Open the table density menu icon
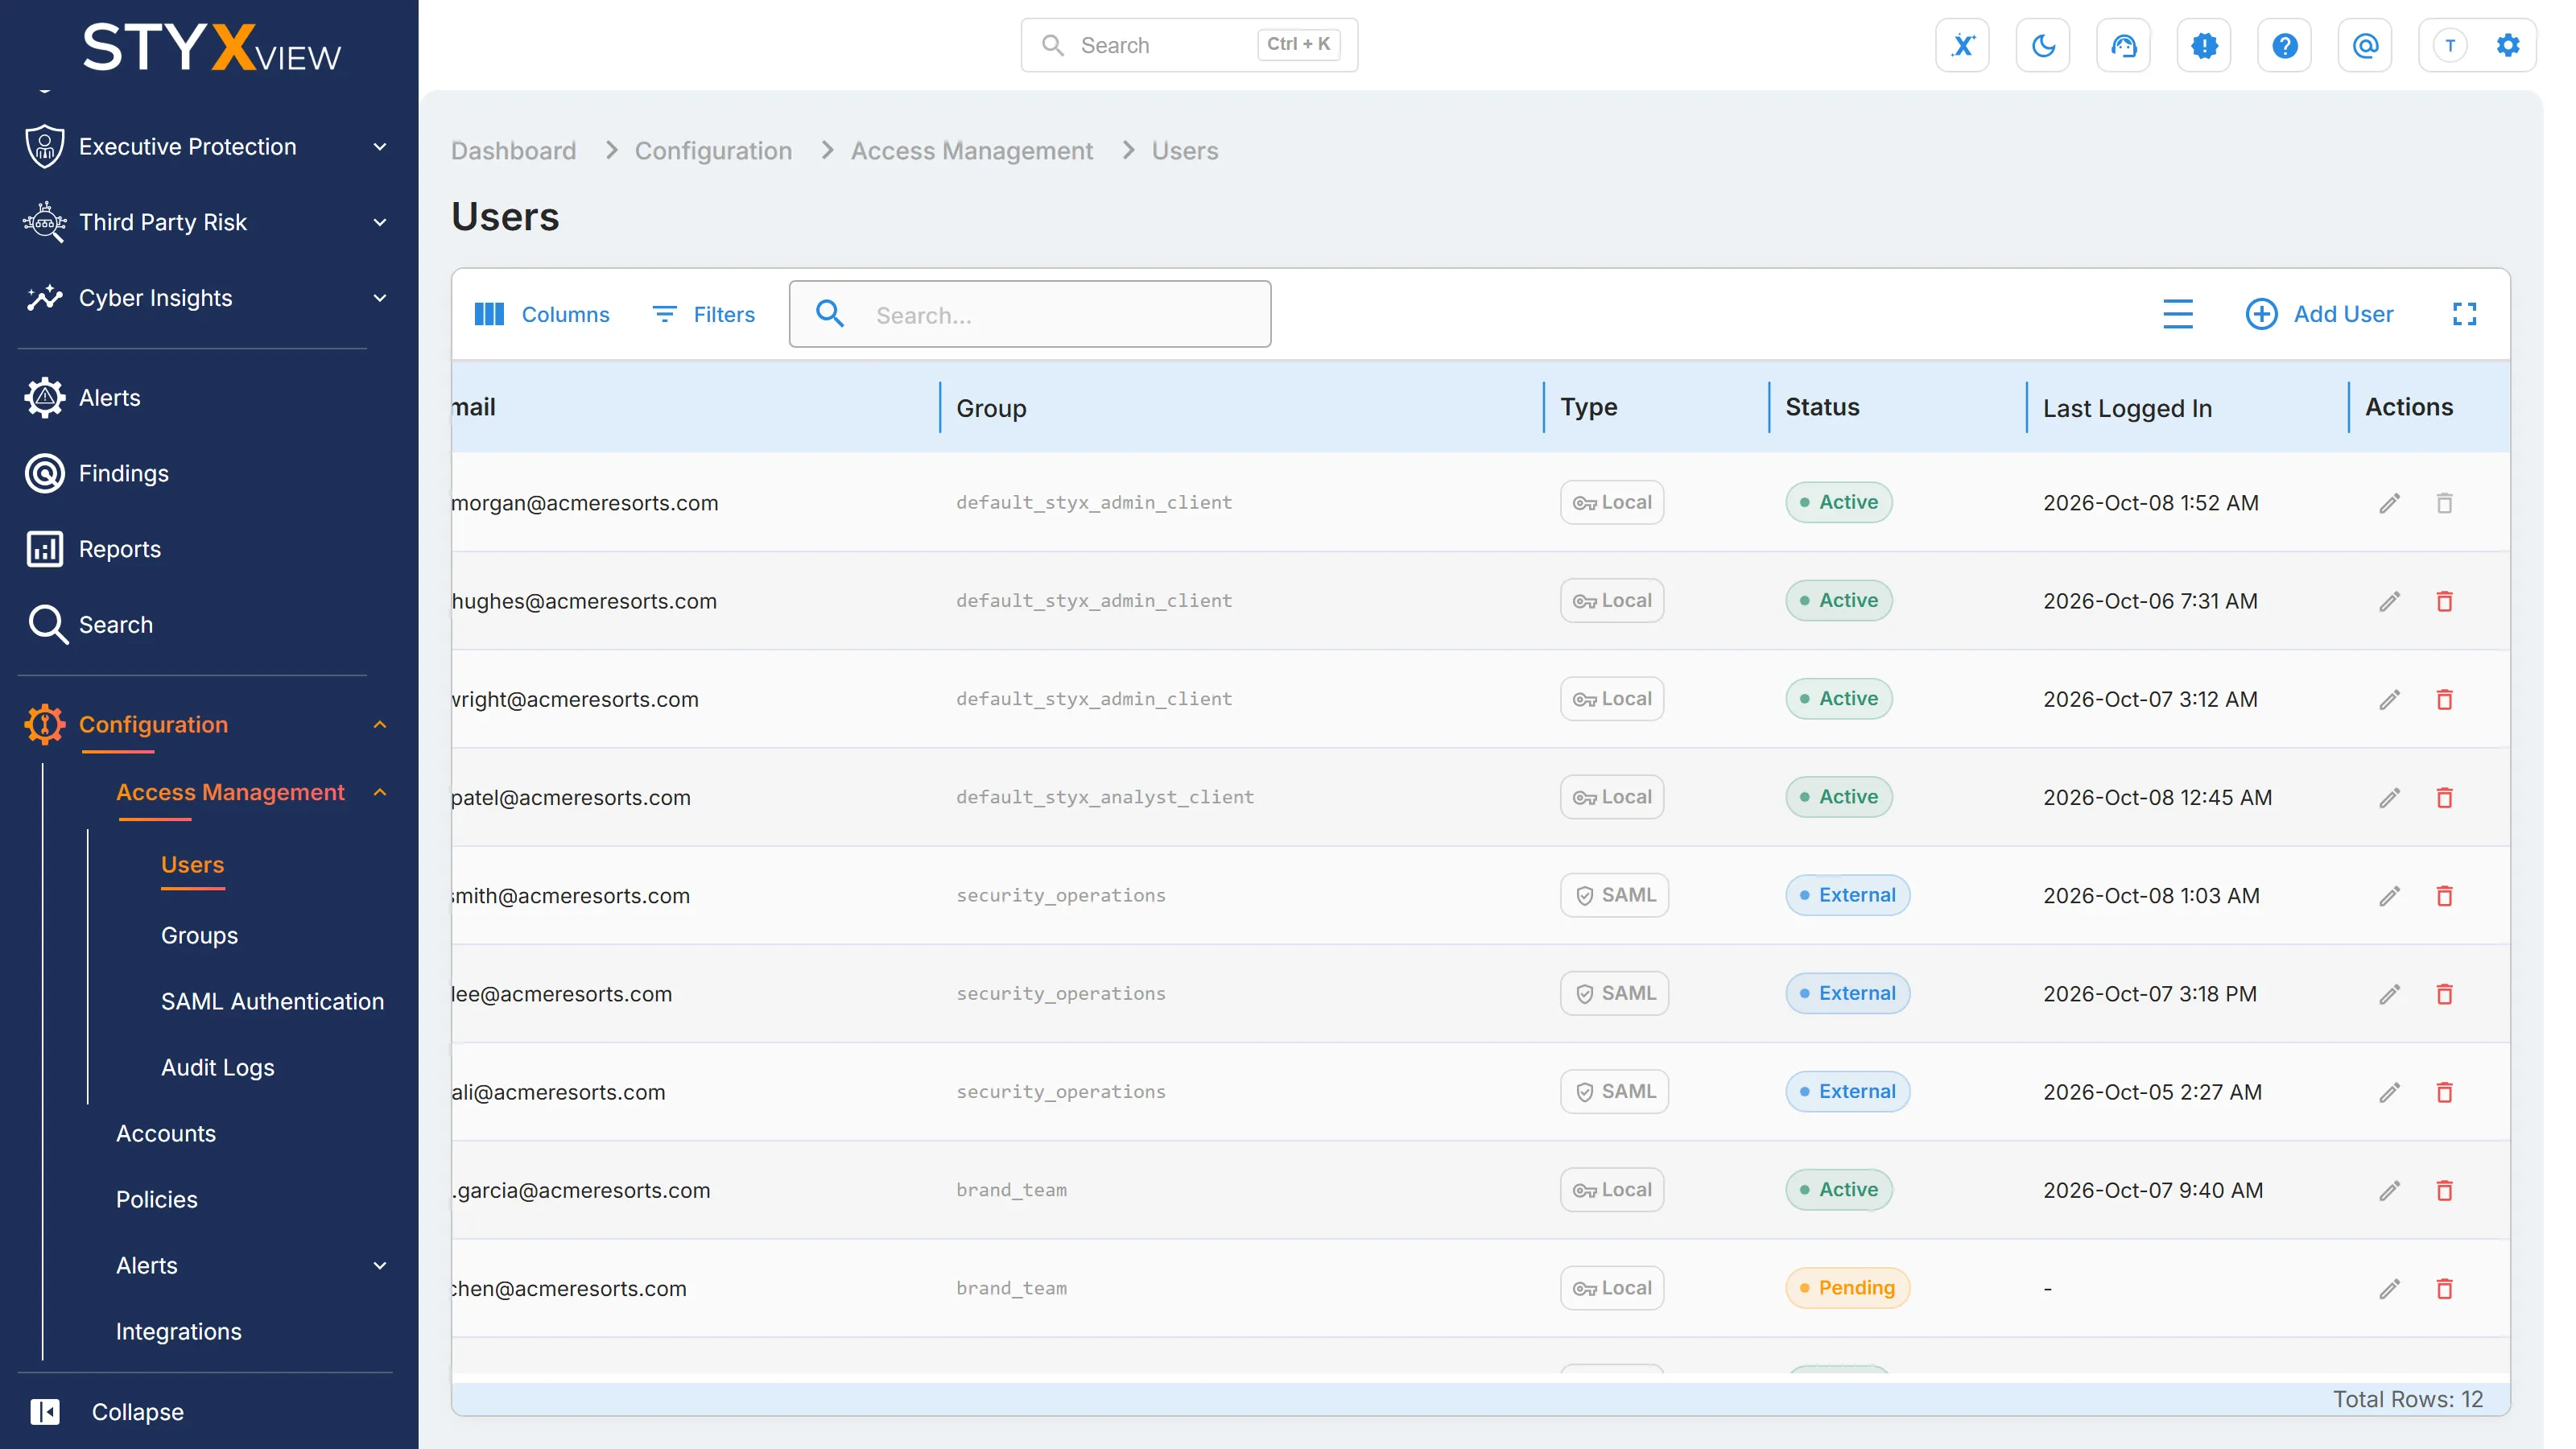Image resolution: width=2576 pixels, height=1449 pixels. tap(2178, 314)
